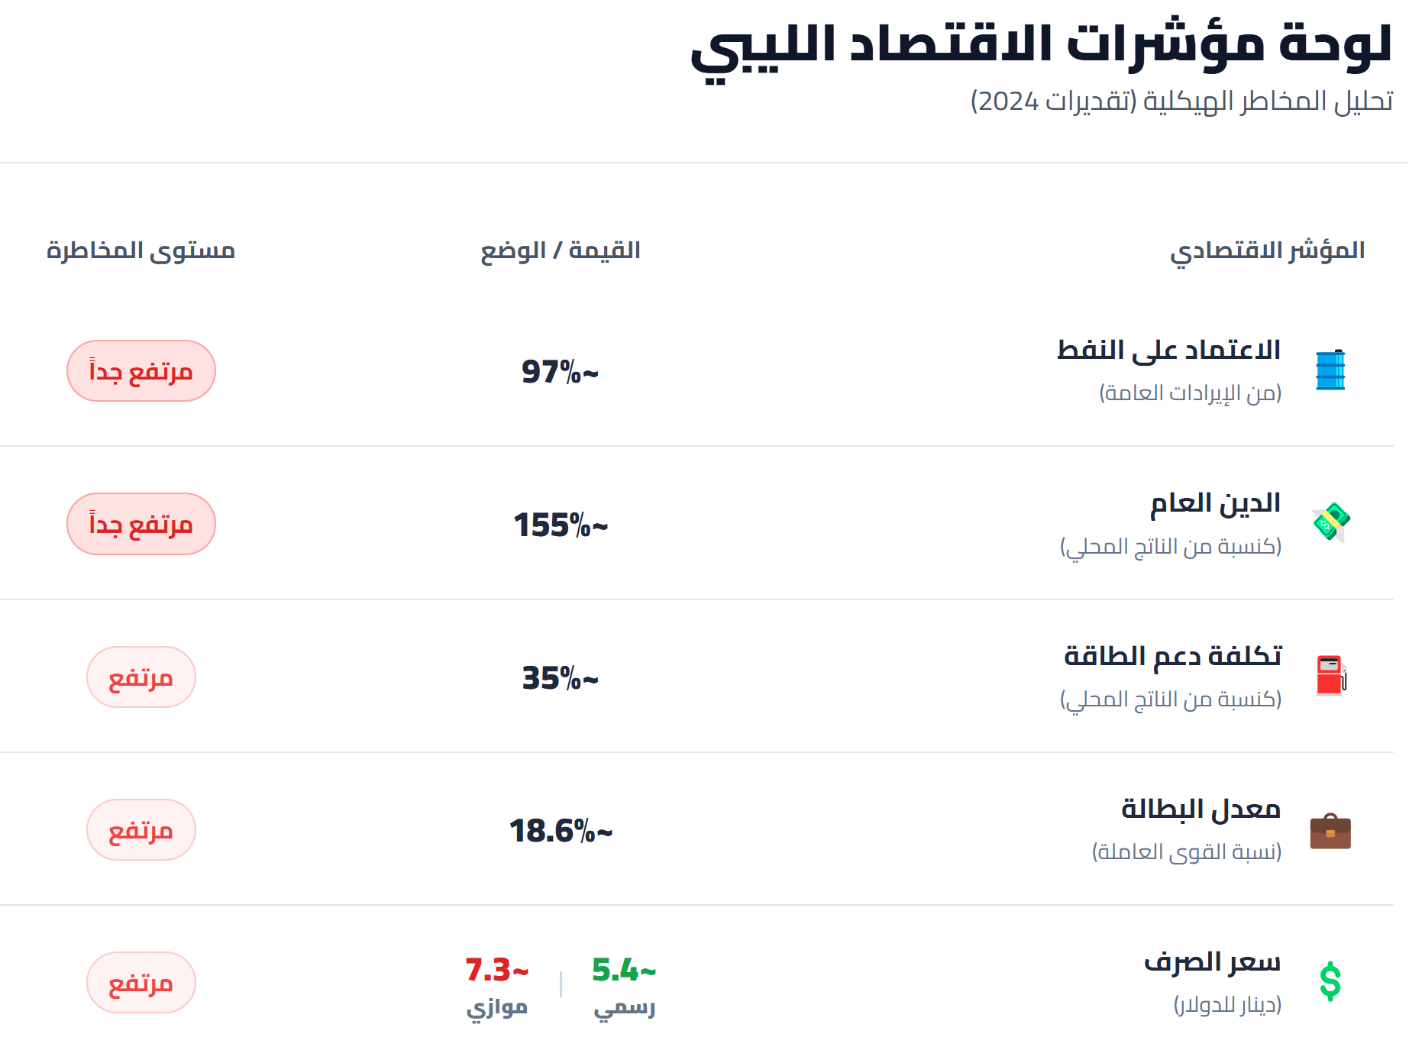This screenshot has width=1409, height=1063.
Task: Click the 'مستوى المخاطرة' column header
Action: 141,250
